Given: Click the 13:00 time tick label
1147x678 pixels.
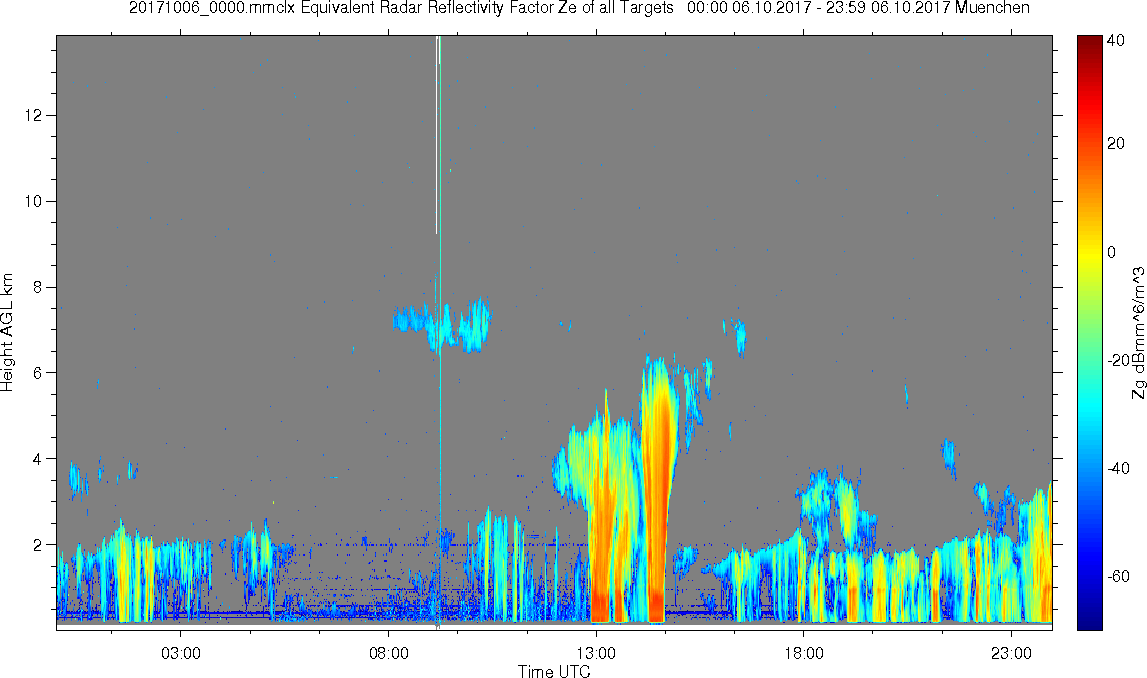Looking at the screenshot, I should (596, 653).
